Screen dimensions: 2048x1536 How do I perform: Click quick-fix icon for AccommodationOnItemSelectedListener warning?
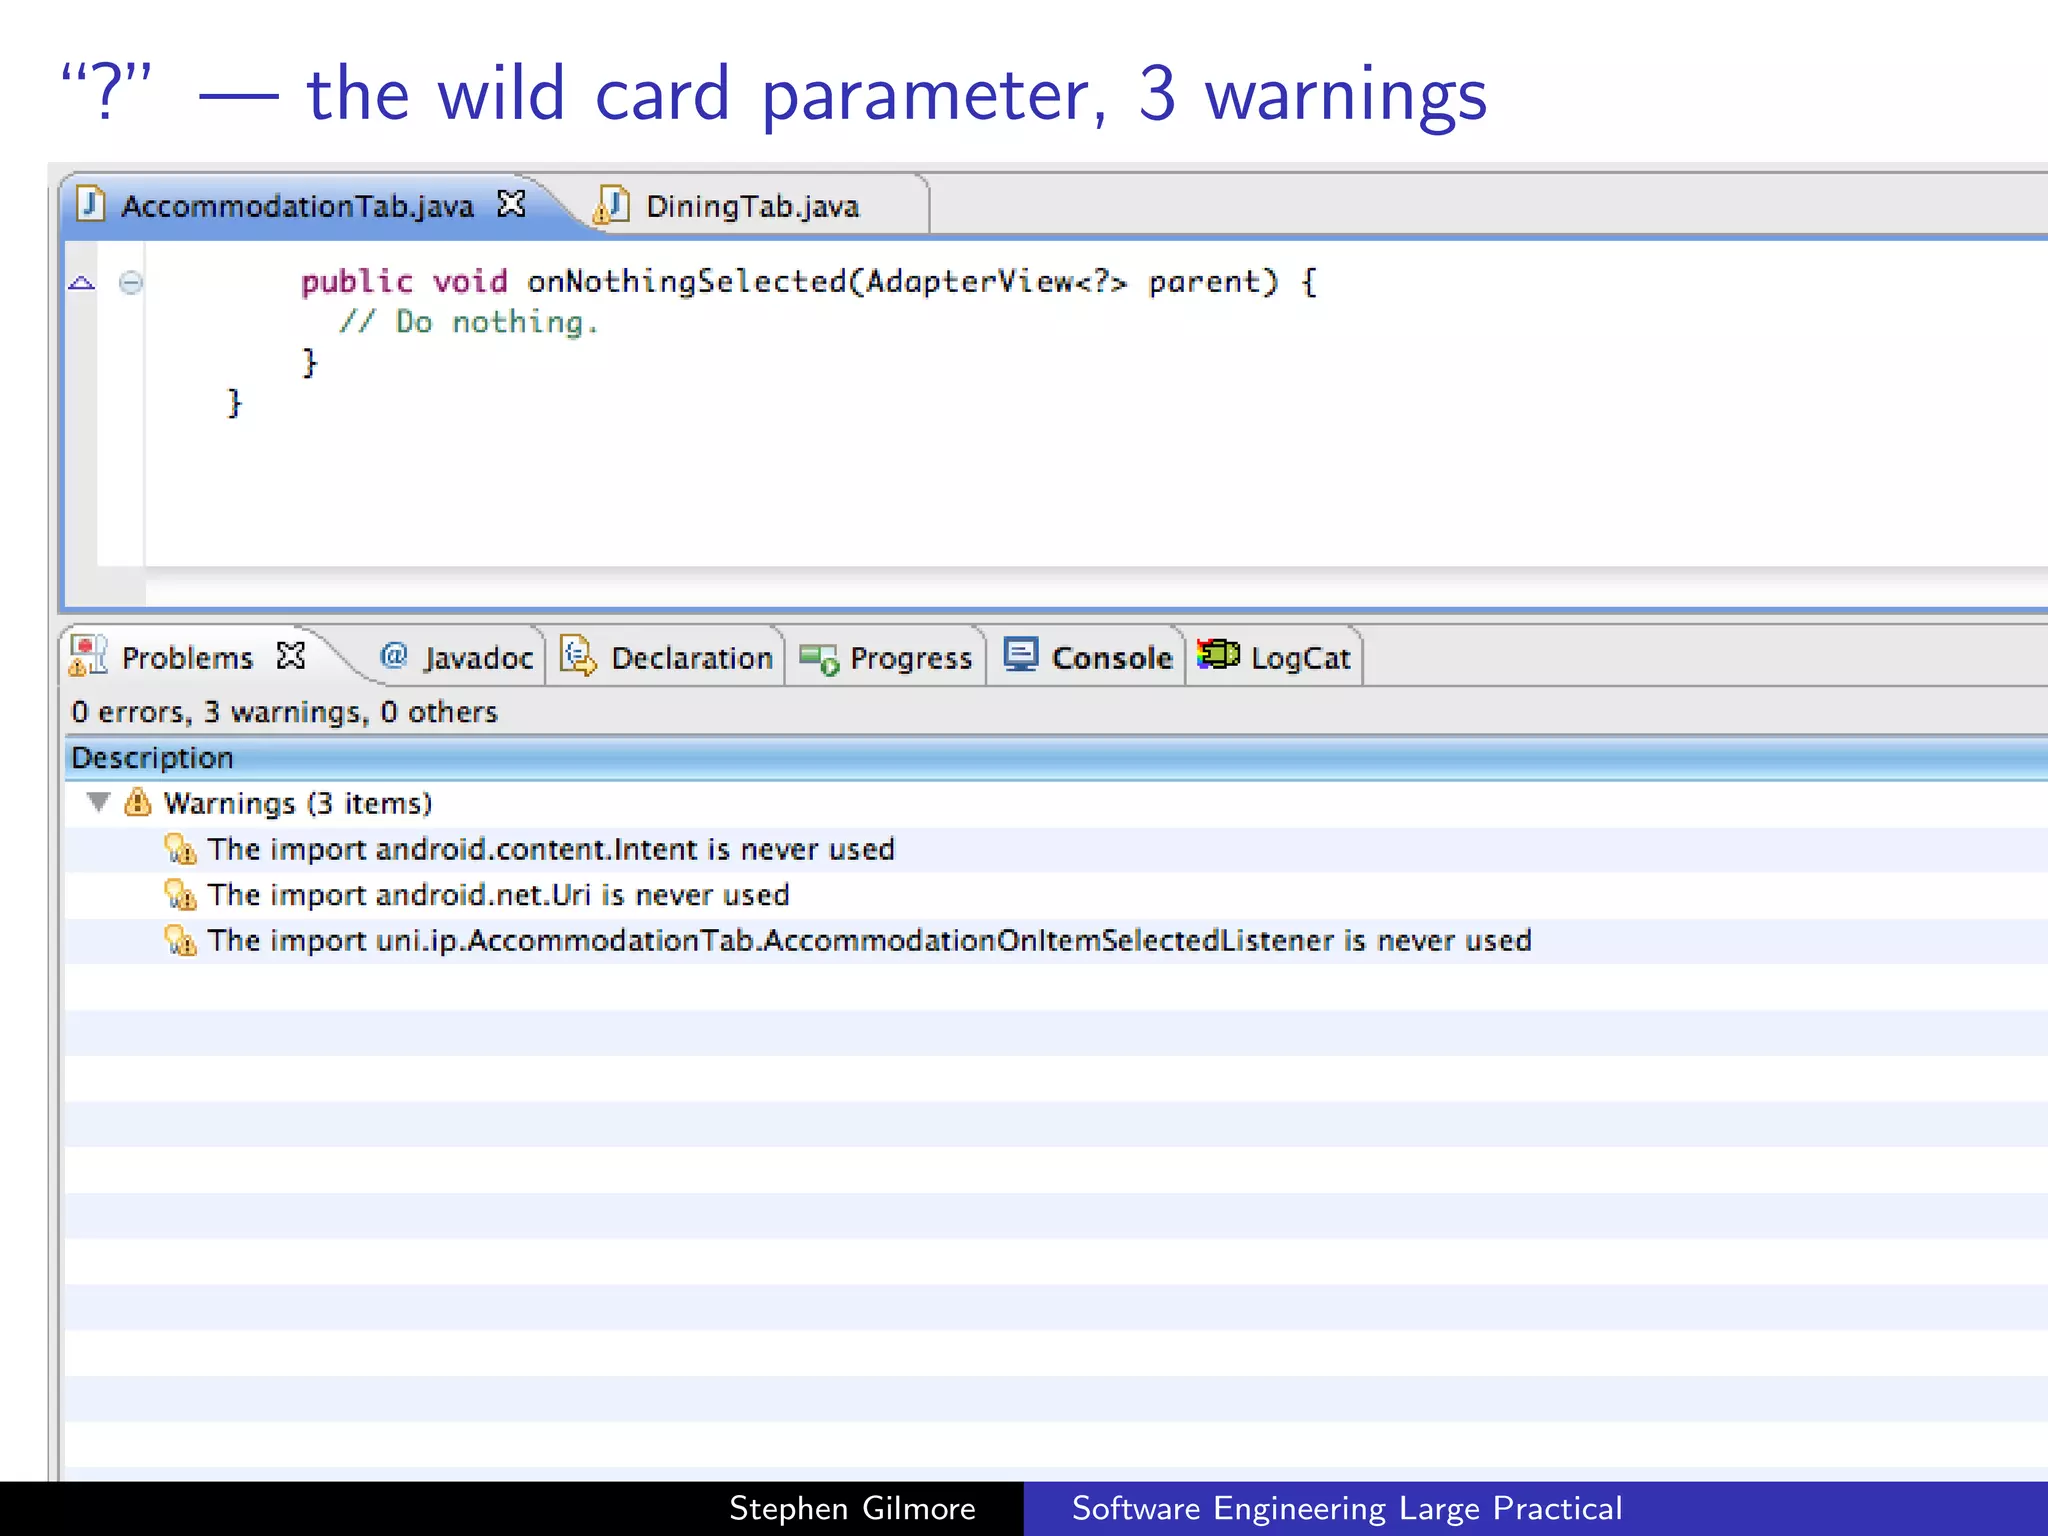point(180,940)
